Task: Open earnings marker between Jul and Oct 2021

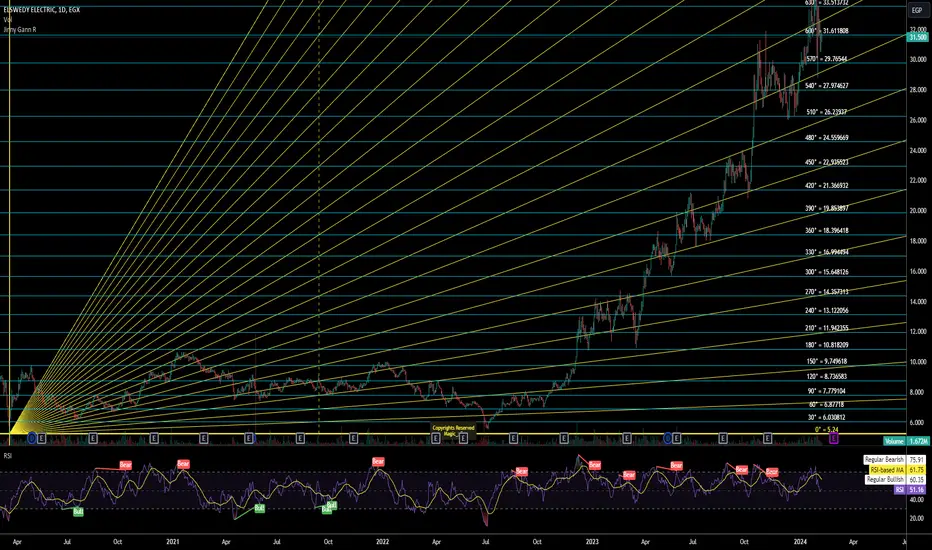Action: [300, 438]
